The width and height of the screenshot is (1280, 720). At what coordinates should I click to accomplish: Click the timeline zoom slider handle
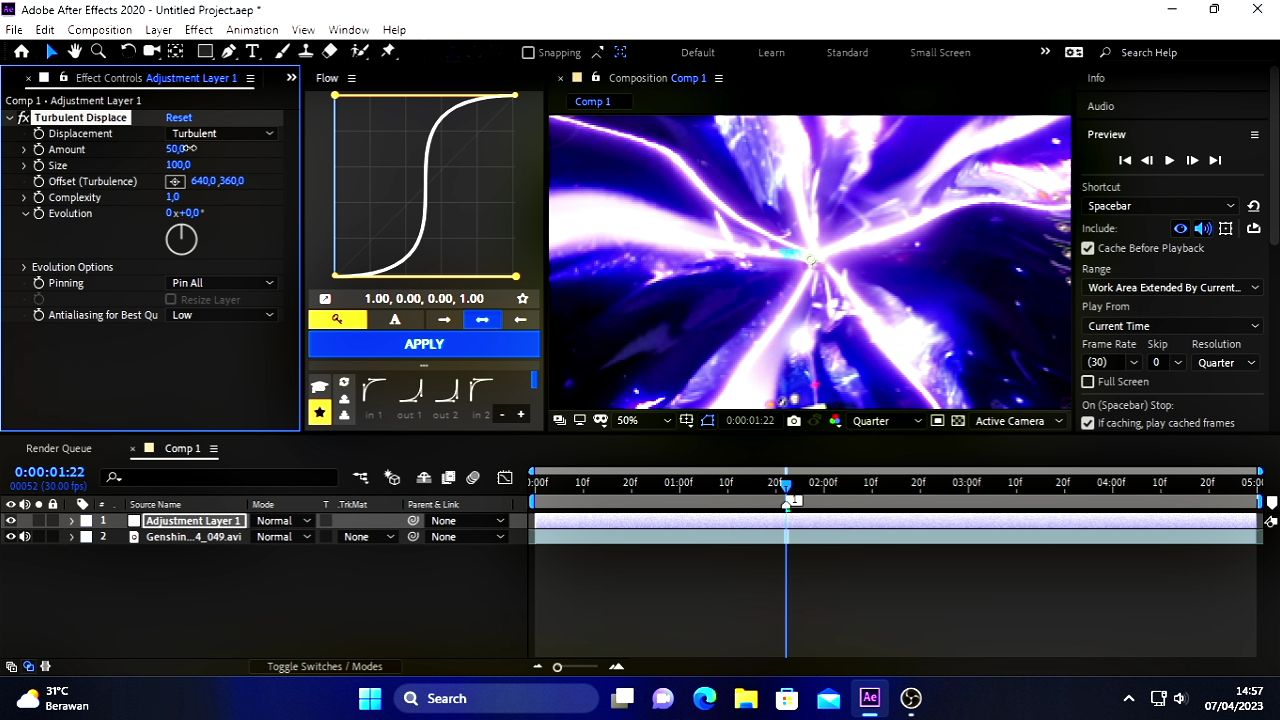[558, 667]
